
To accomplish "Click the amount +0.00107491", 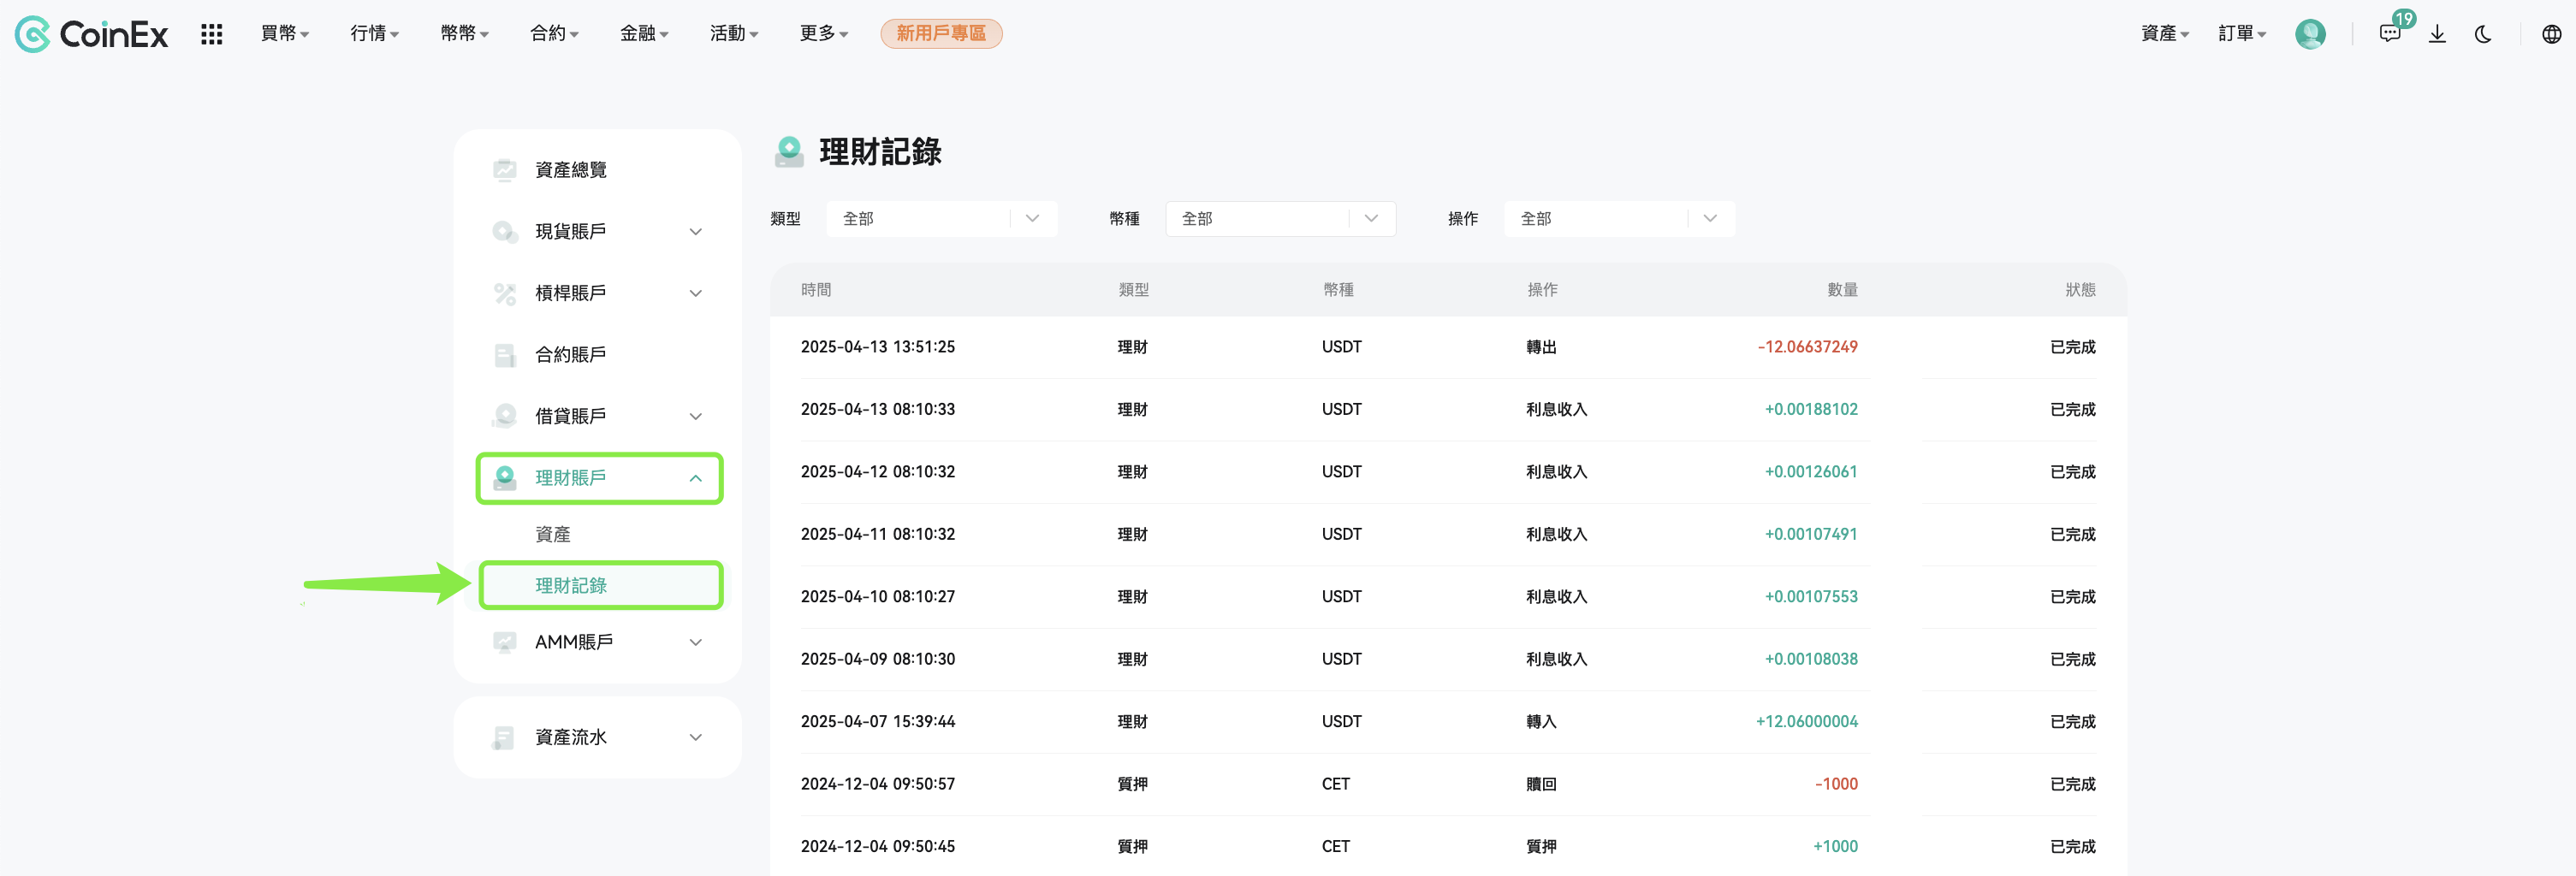I will pos(1811,535).
